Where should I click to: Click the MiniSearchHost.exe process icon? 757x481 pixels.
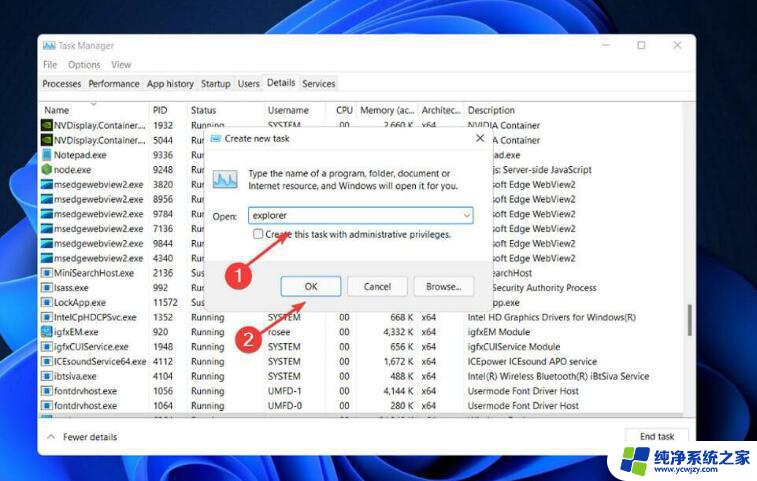coord(46,273)
